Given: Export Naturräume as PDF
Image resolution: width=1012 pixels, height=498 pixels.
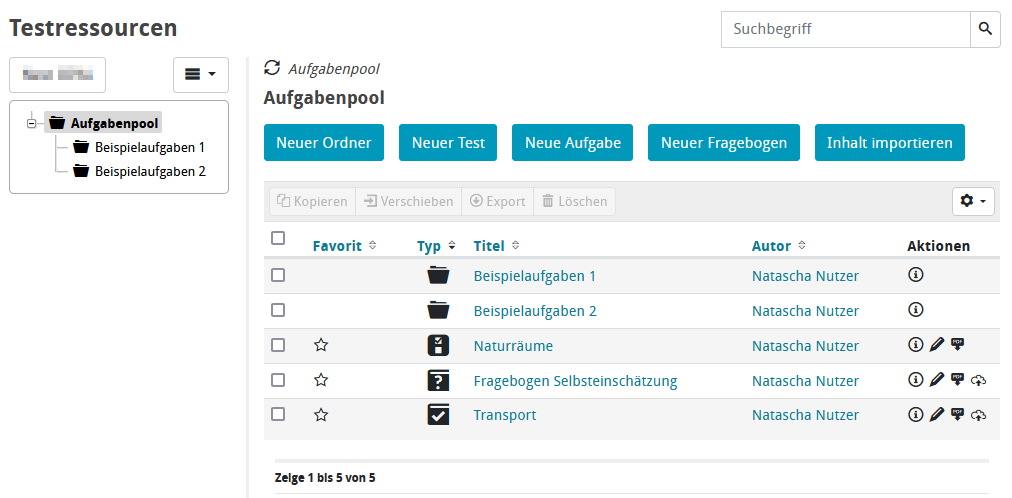Looking at the screenshot, I should [957, 345].
